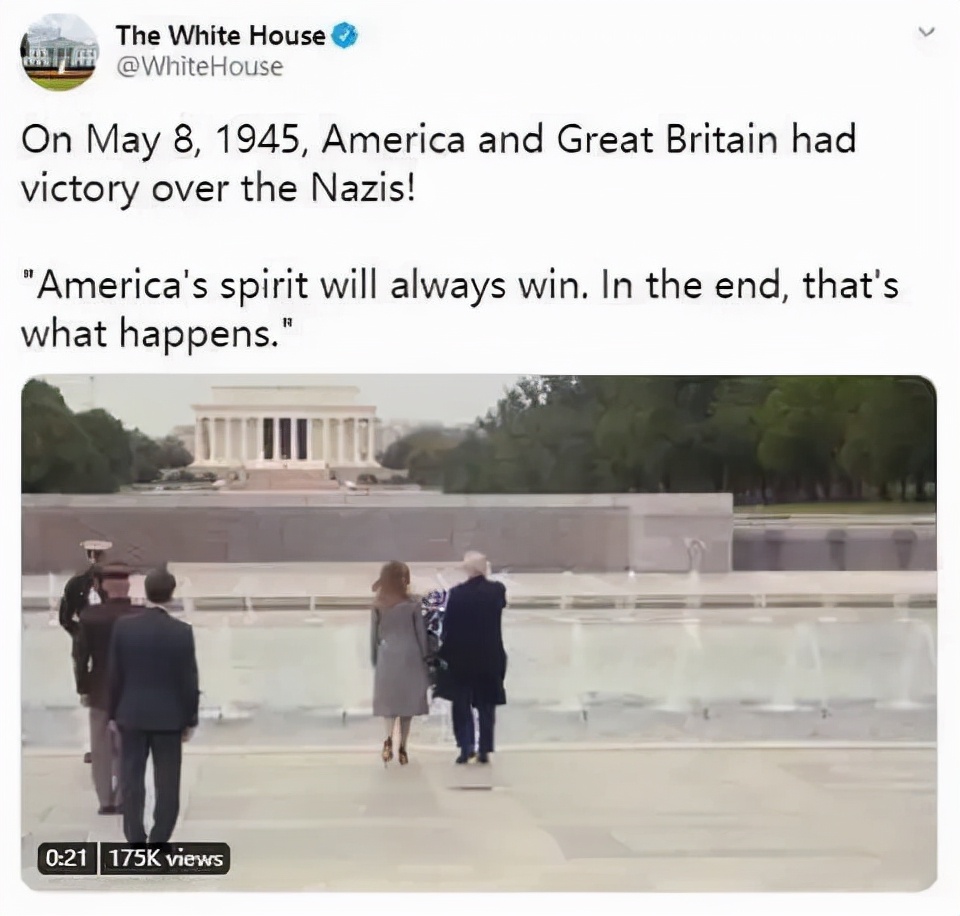The width and height of the screenshot is (960, 916).
Task: Click the word 'Nazis!' in the tweet
Action: 363,189
